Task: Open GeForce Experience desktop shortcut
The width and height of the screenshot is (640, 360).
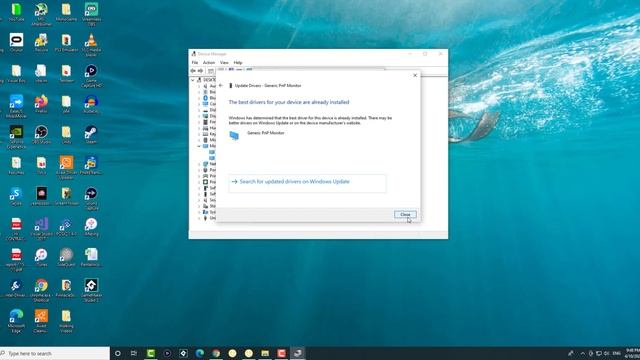Action: click(x=16, y=137)
